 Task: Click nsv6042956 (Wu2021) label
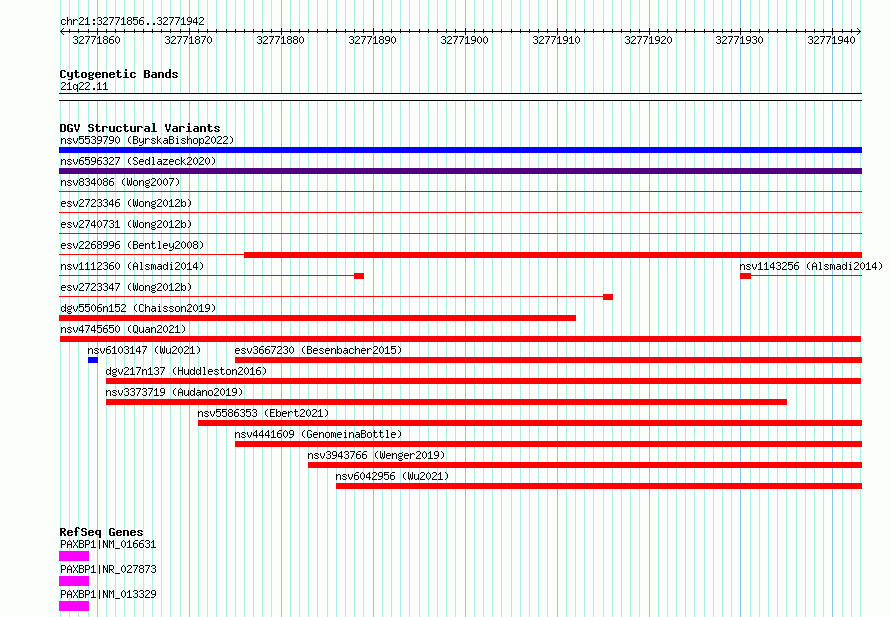[x=392, y=476]
